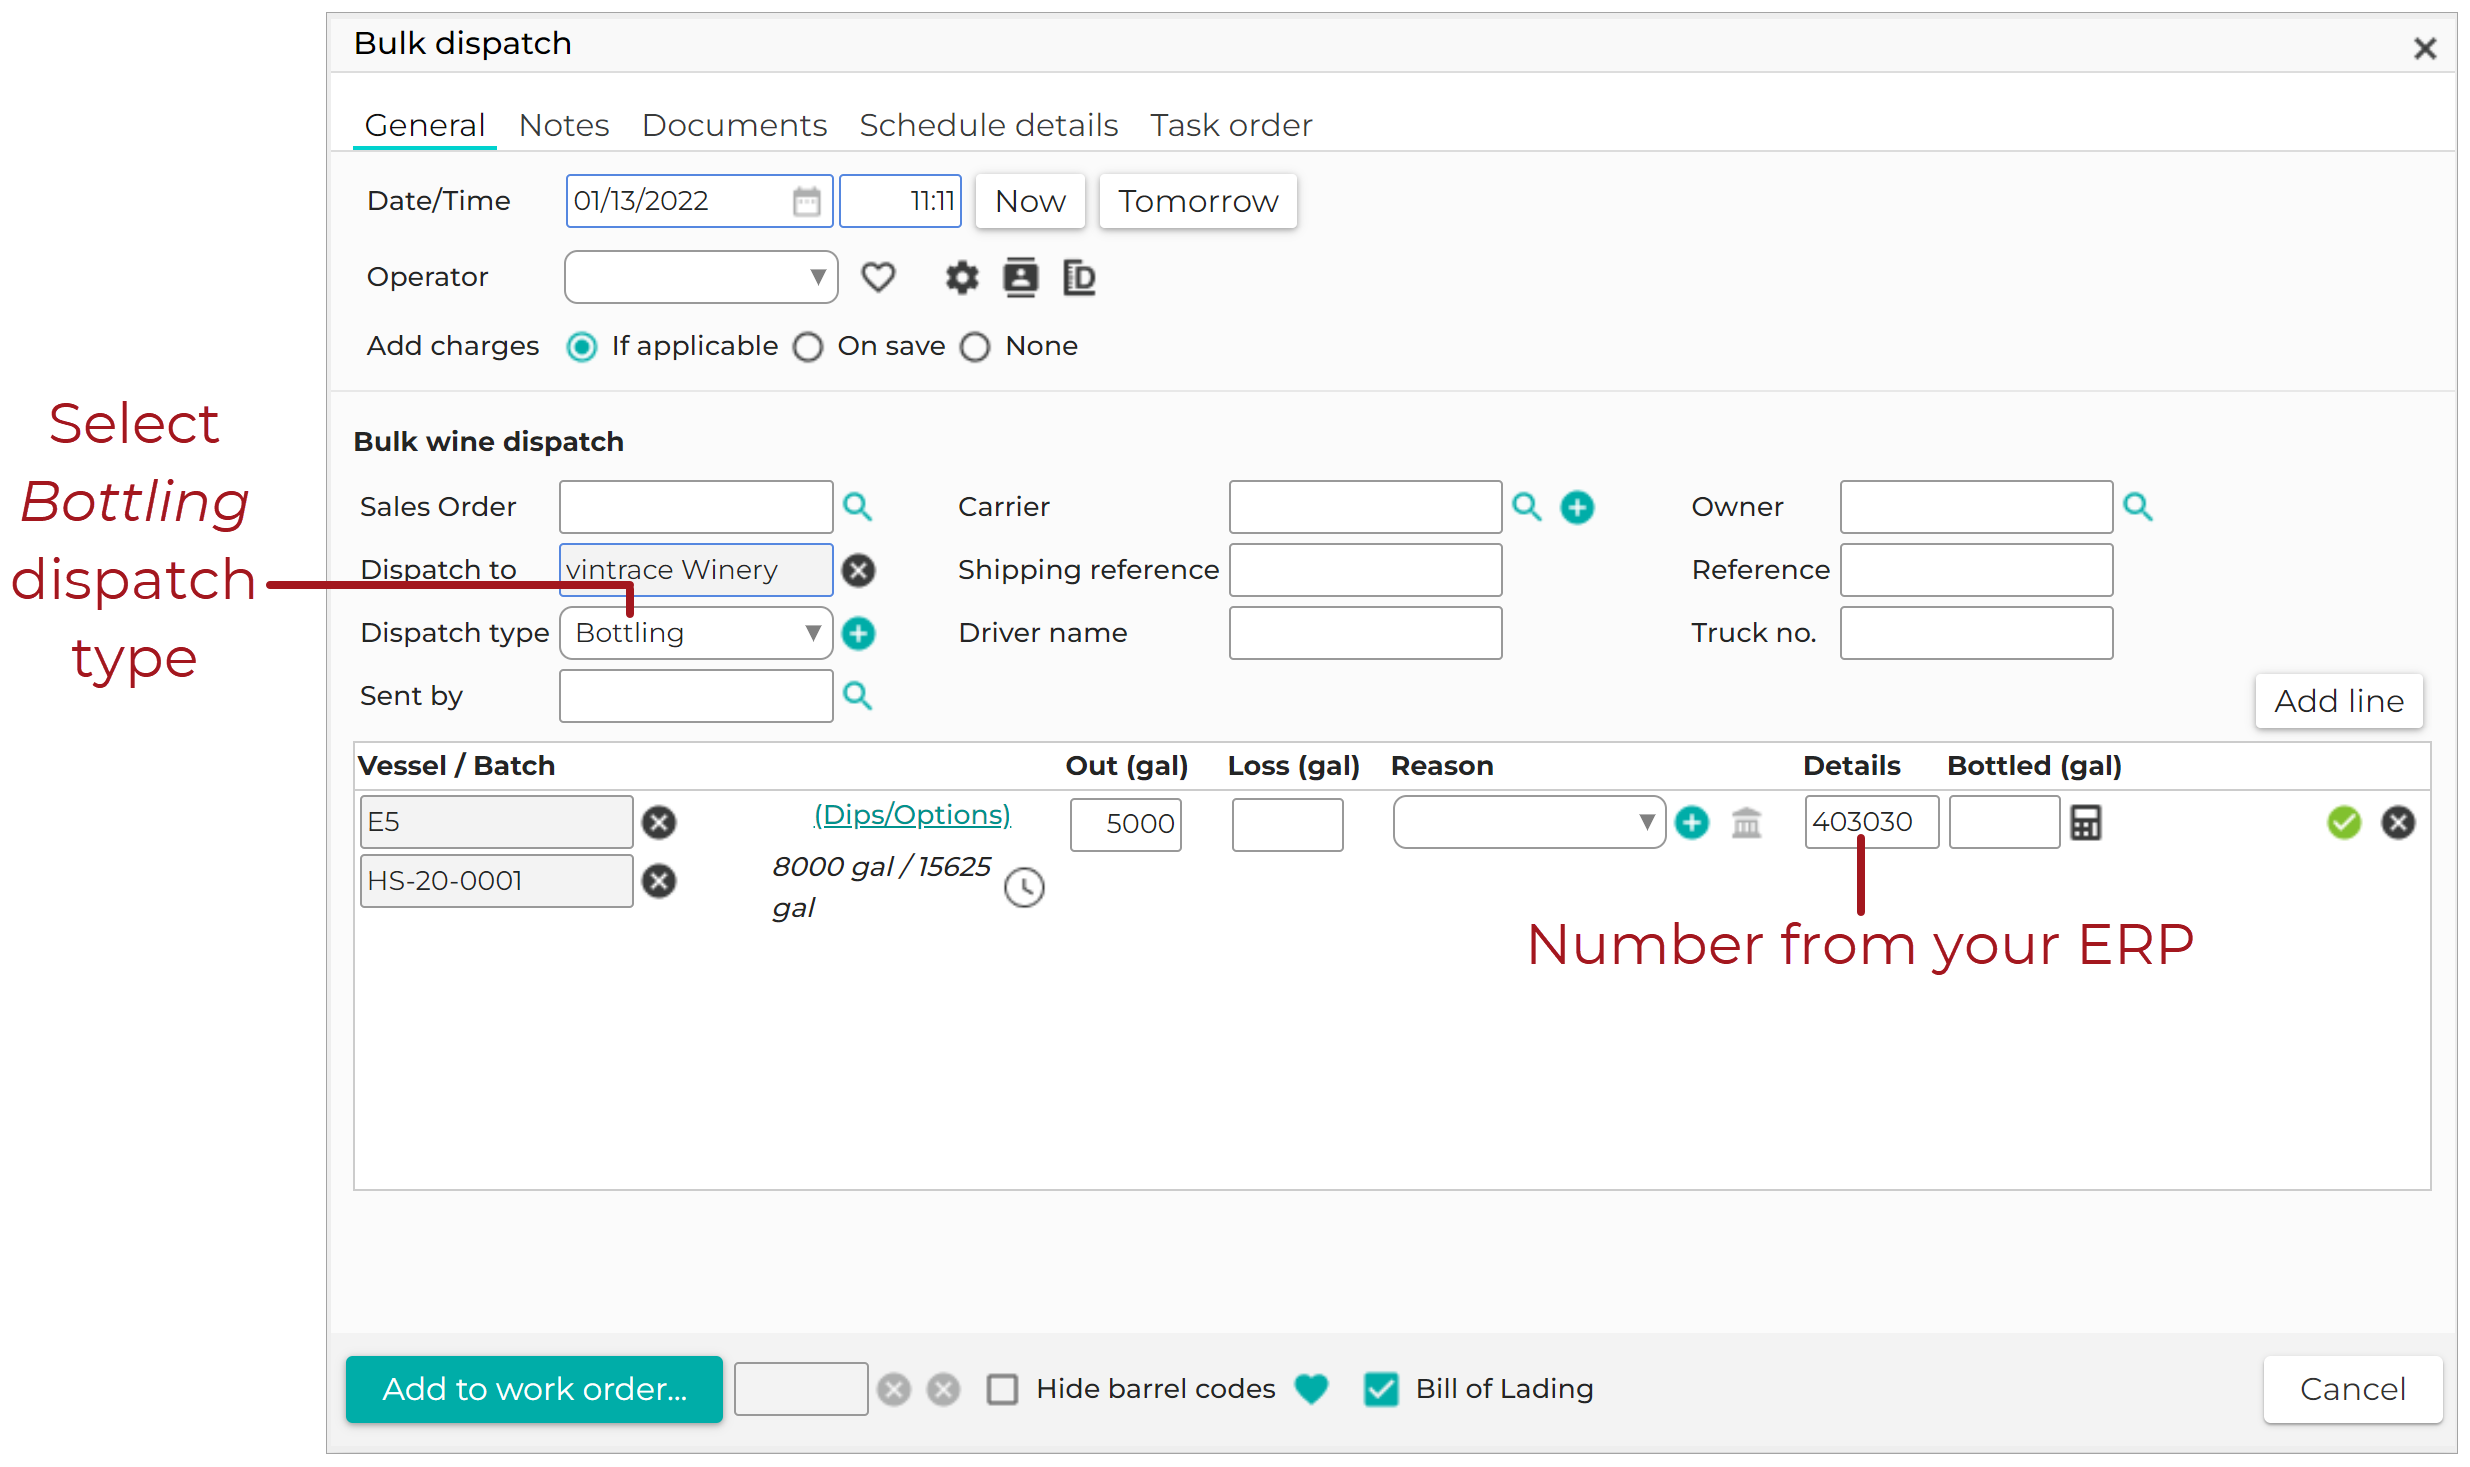Click the Add line button

(x=2339, y=701)
